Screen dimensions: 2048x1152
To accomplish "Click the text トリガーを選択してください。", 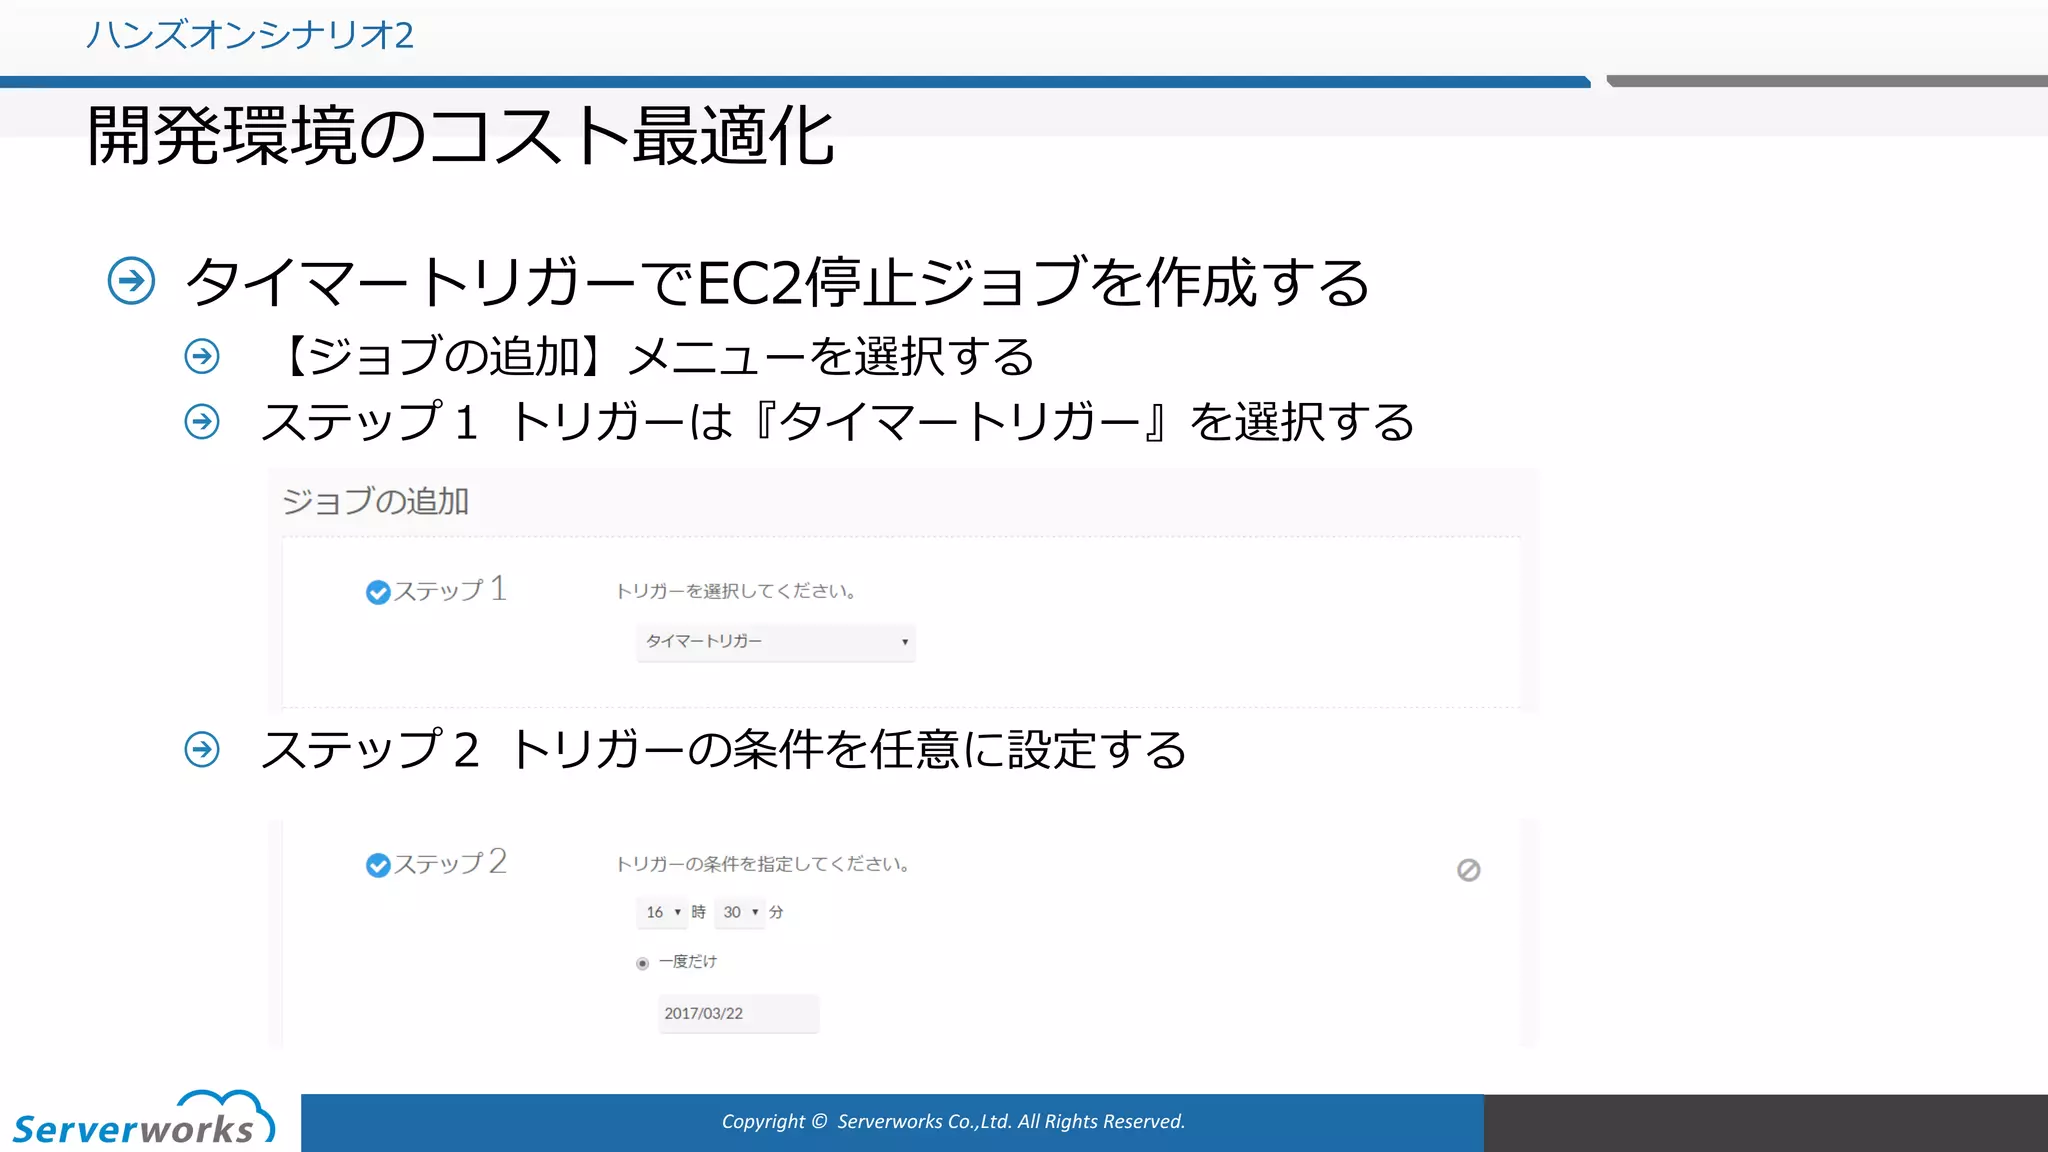I will (737, 591).
